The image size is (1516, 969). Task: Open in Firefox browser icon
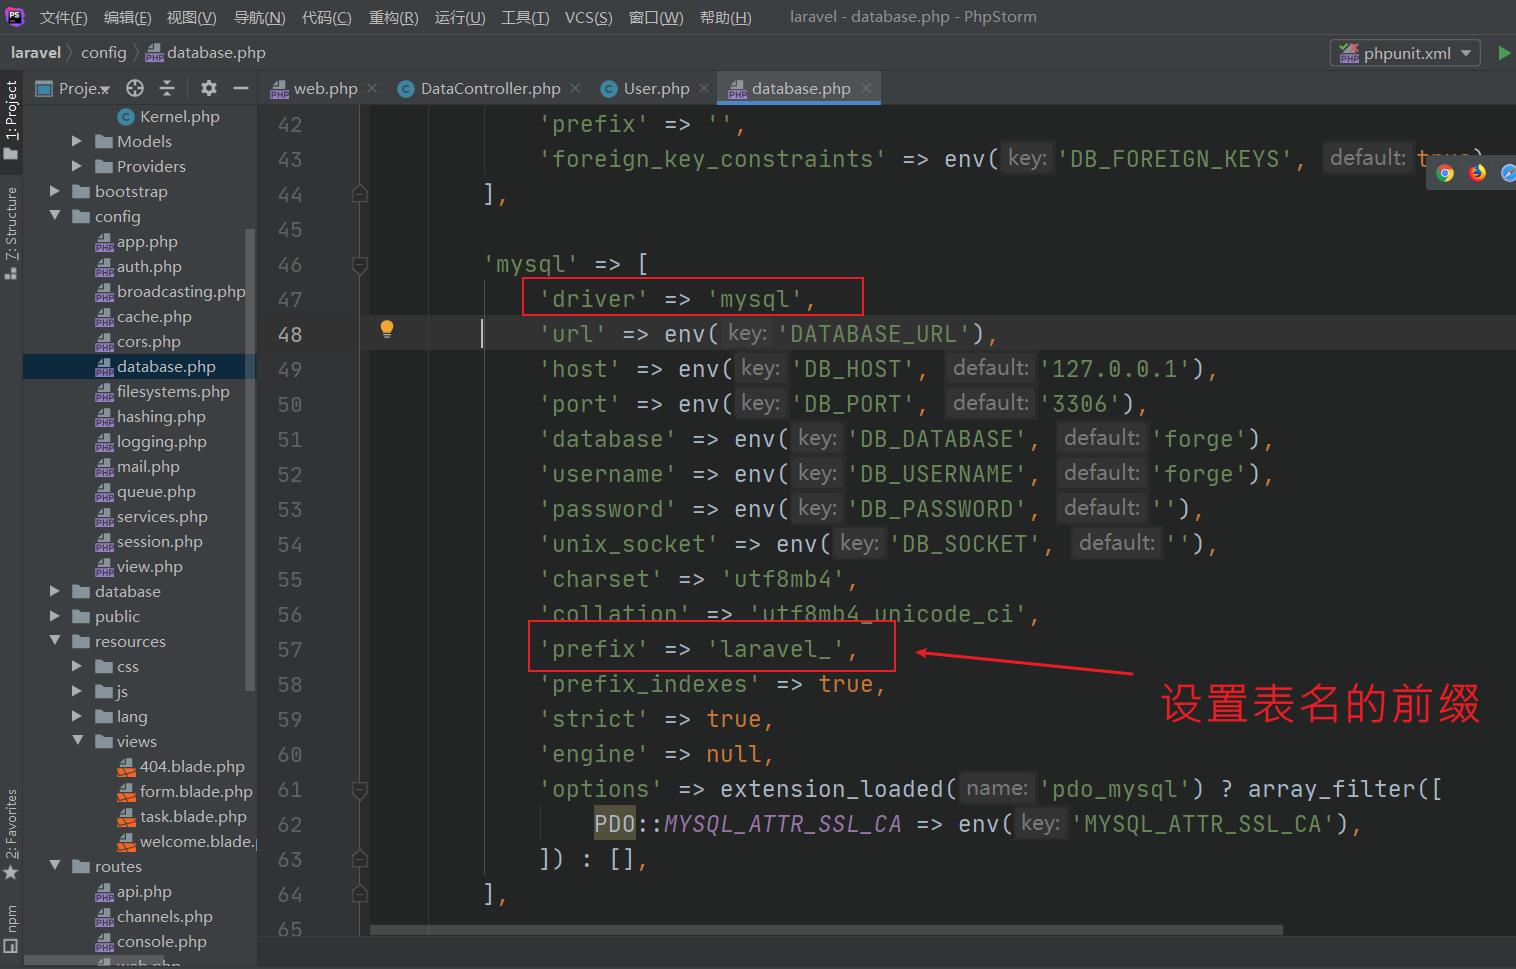click(x=1477, y=173)
